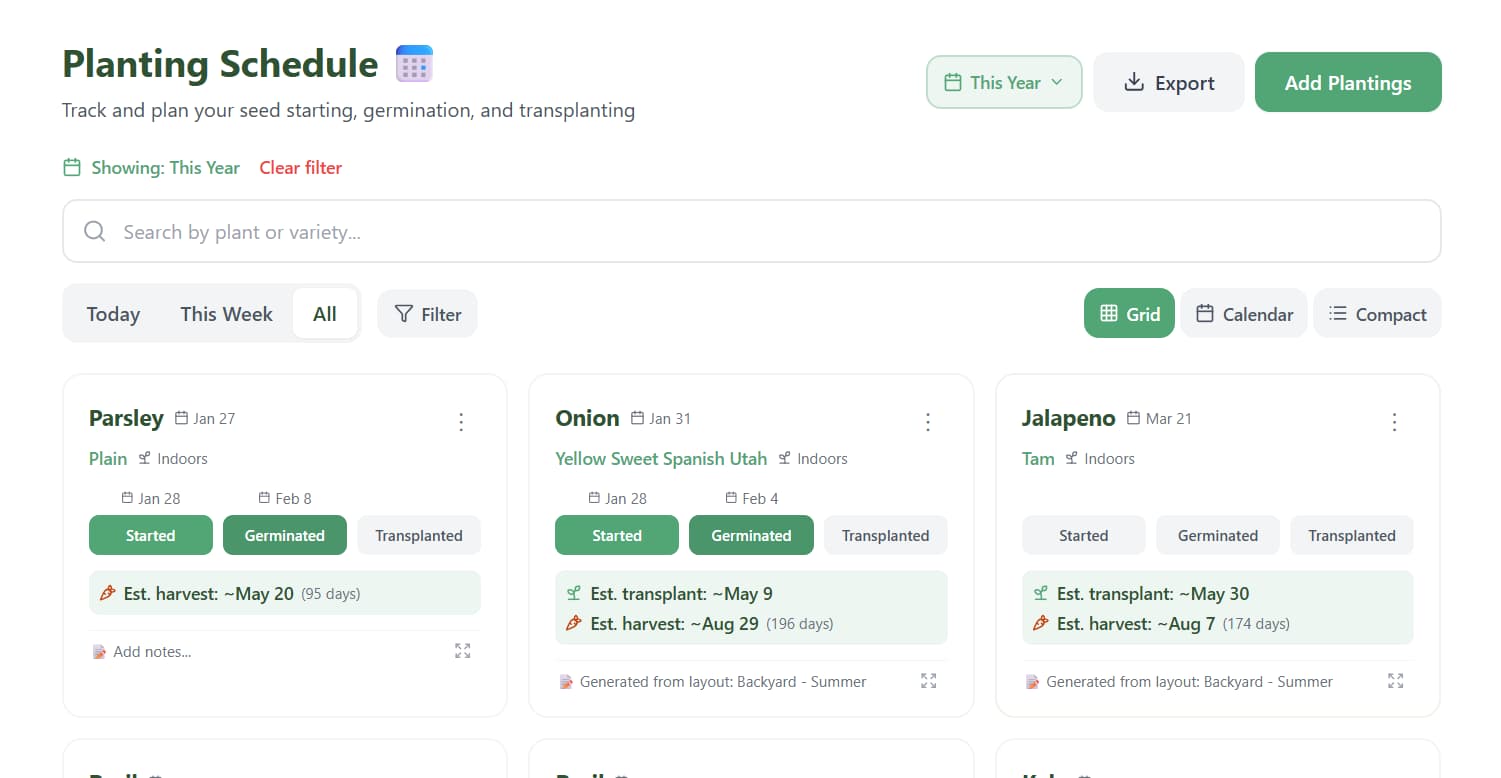Click the carrot harvest icon on Parsley card

point(108,592)
